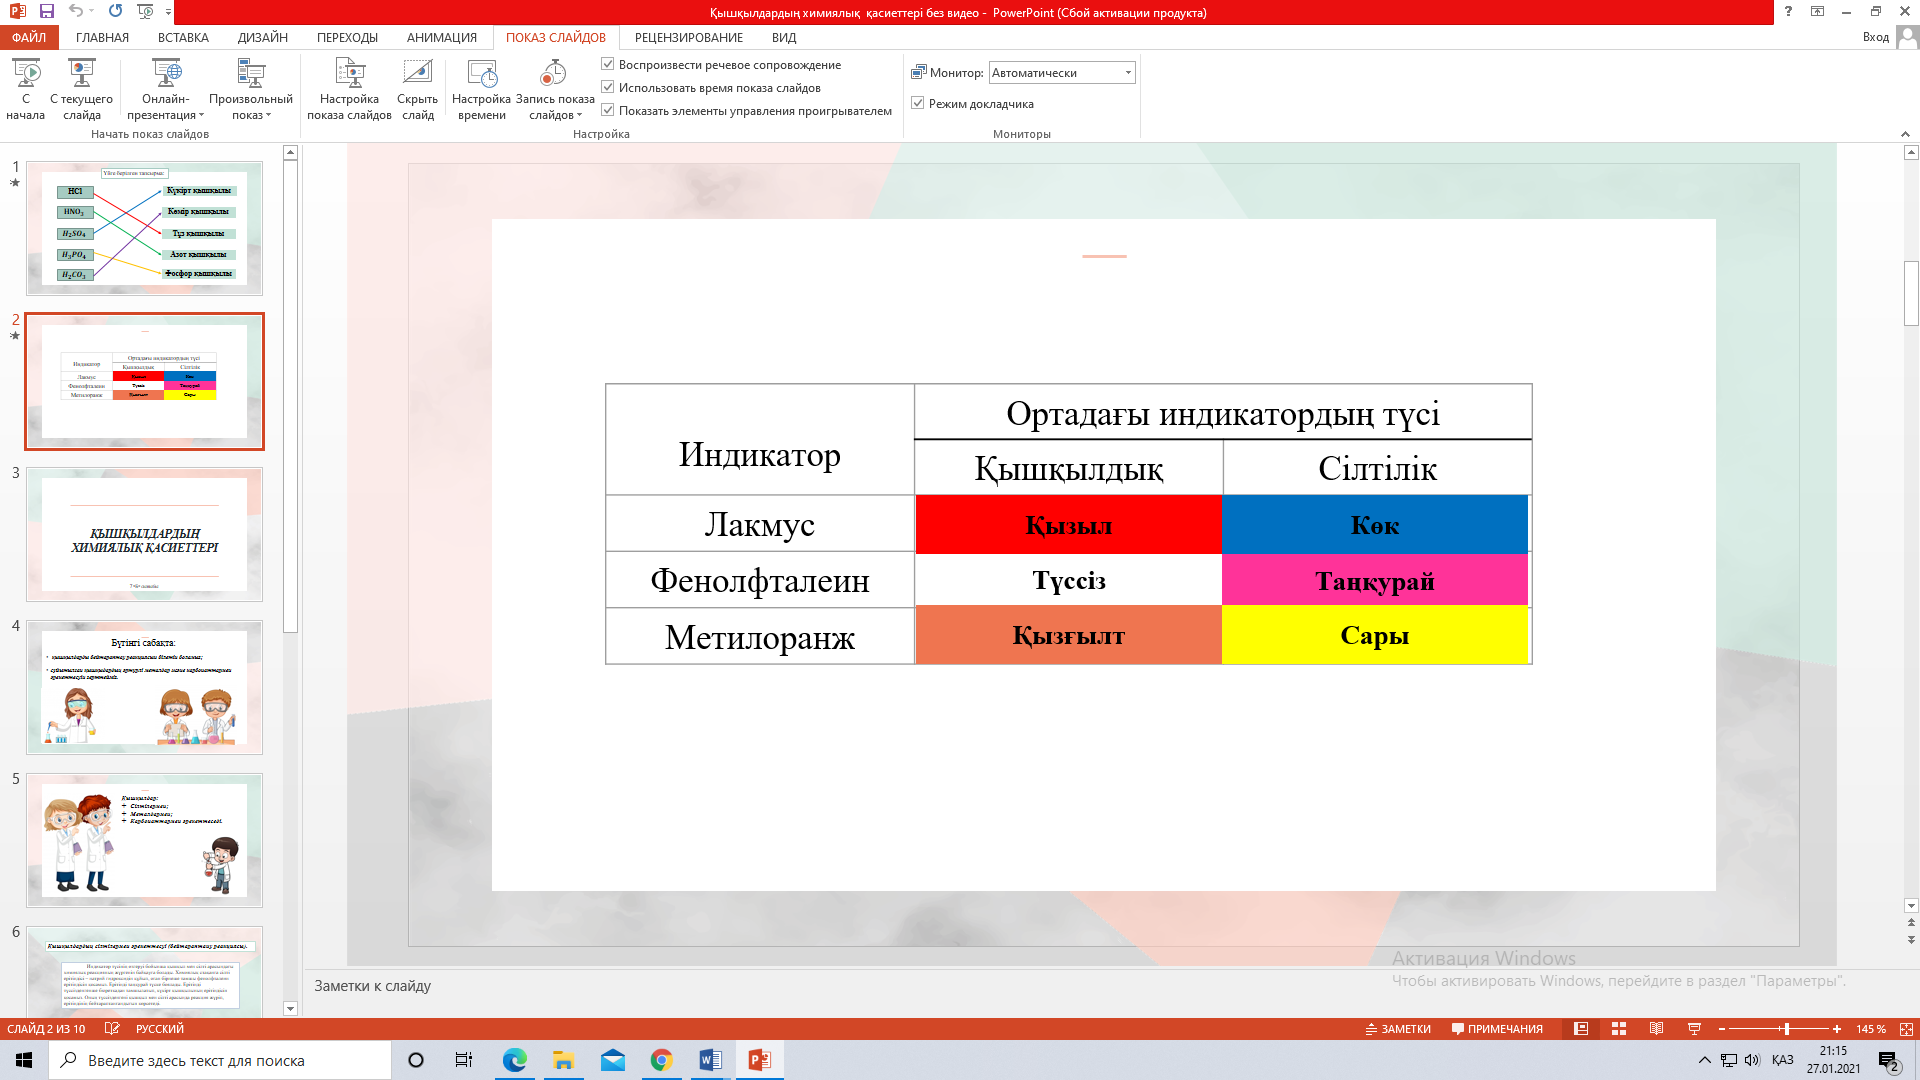Open the АНИМАЦИЯ ribbon tab

click(441, 37)
